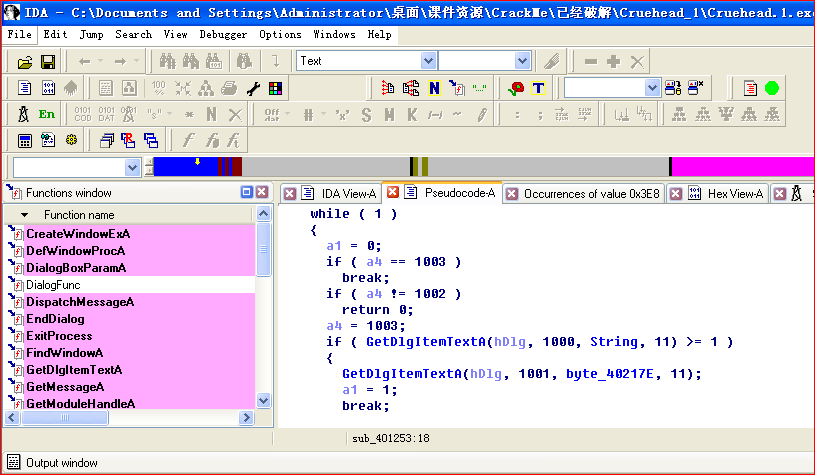Maximize the Functions window panel

point(247,192)
